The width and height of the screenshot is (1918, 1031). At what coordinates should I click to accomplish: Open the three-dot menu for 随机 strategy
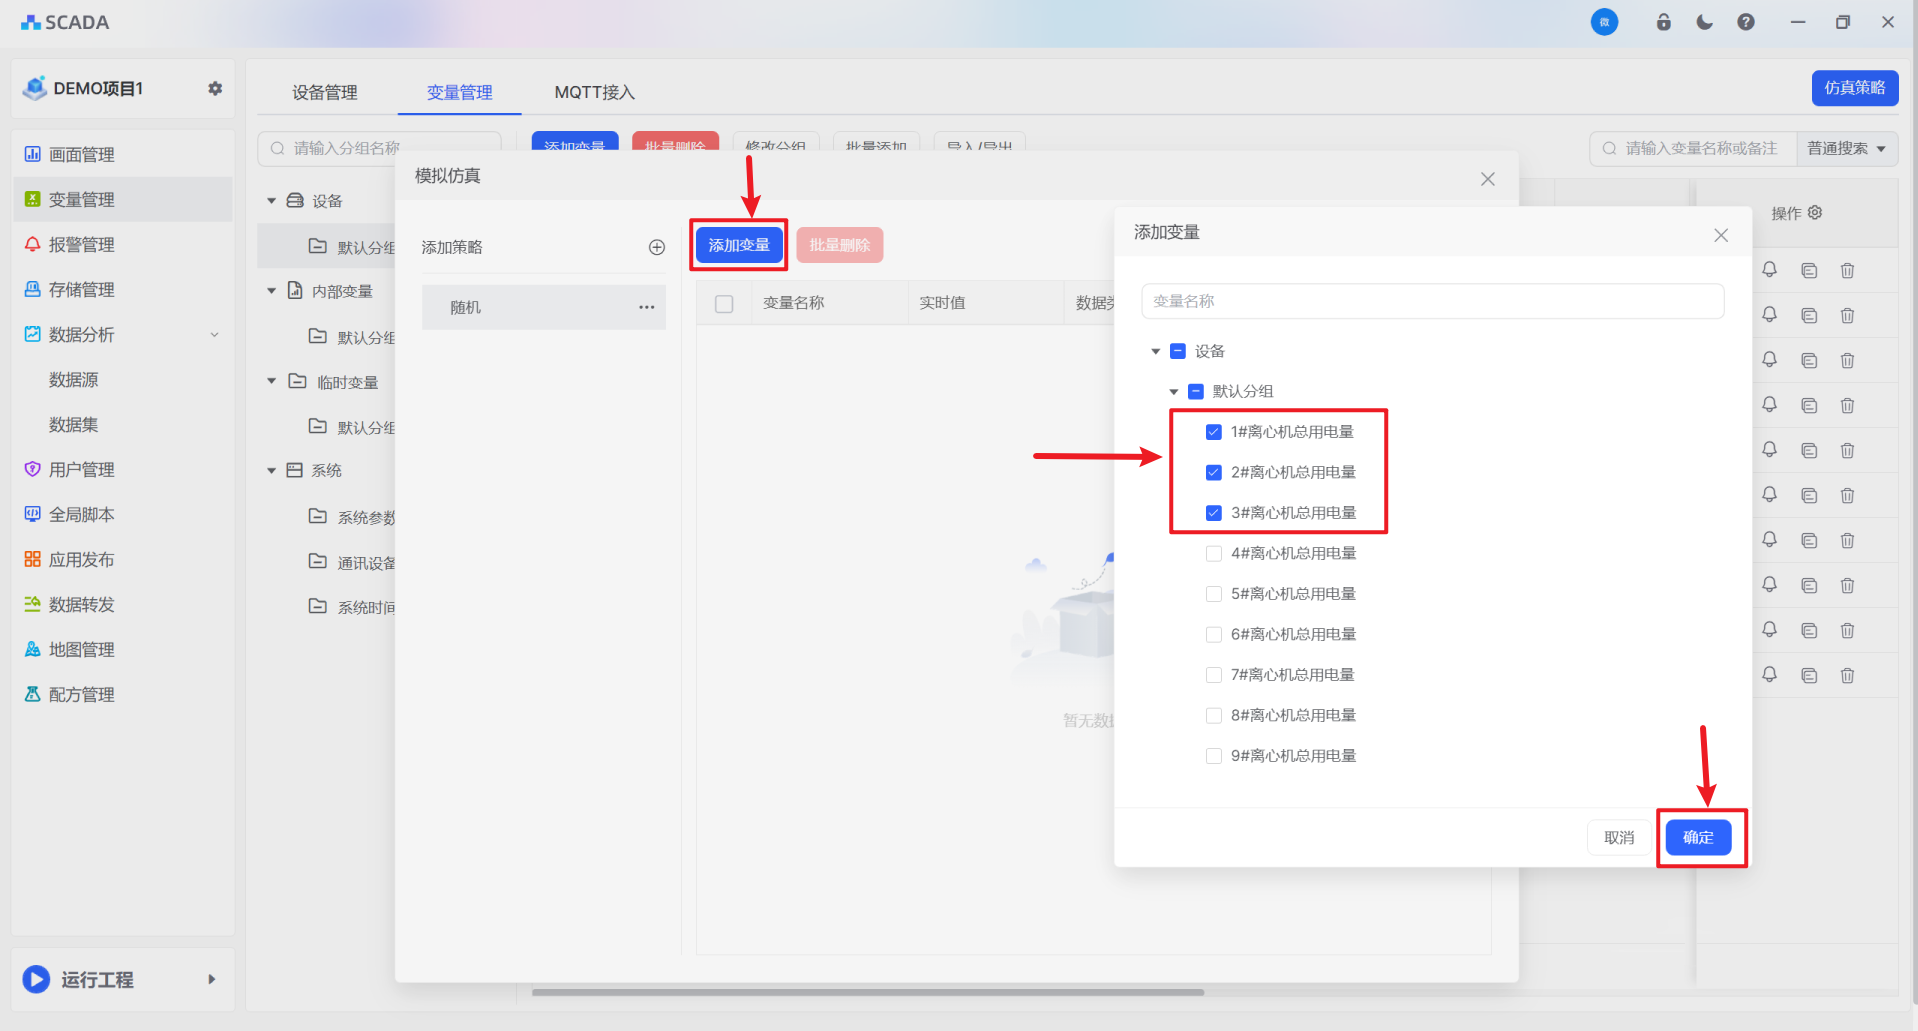tap(647, 307)
